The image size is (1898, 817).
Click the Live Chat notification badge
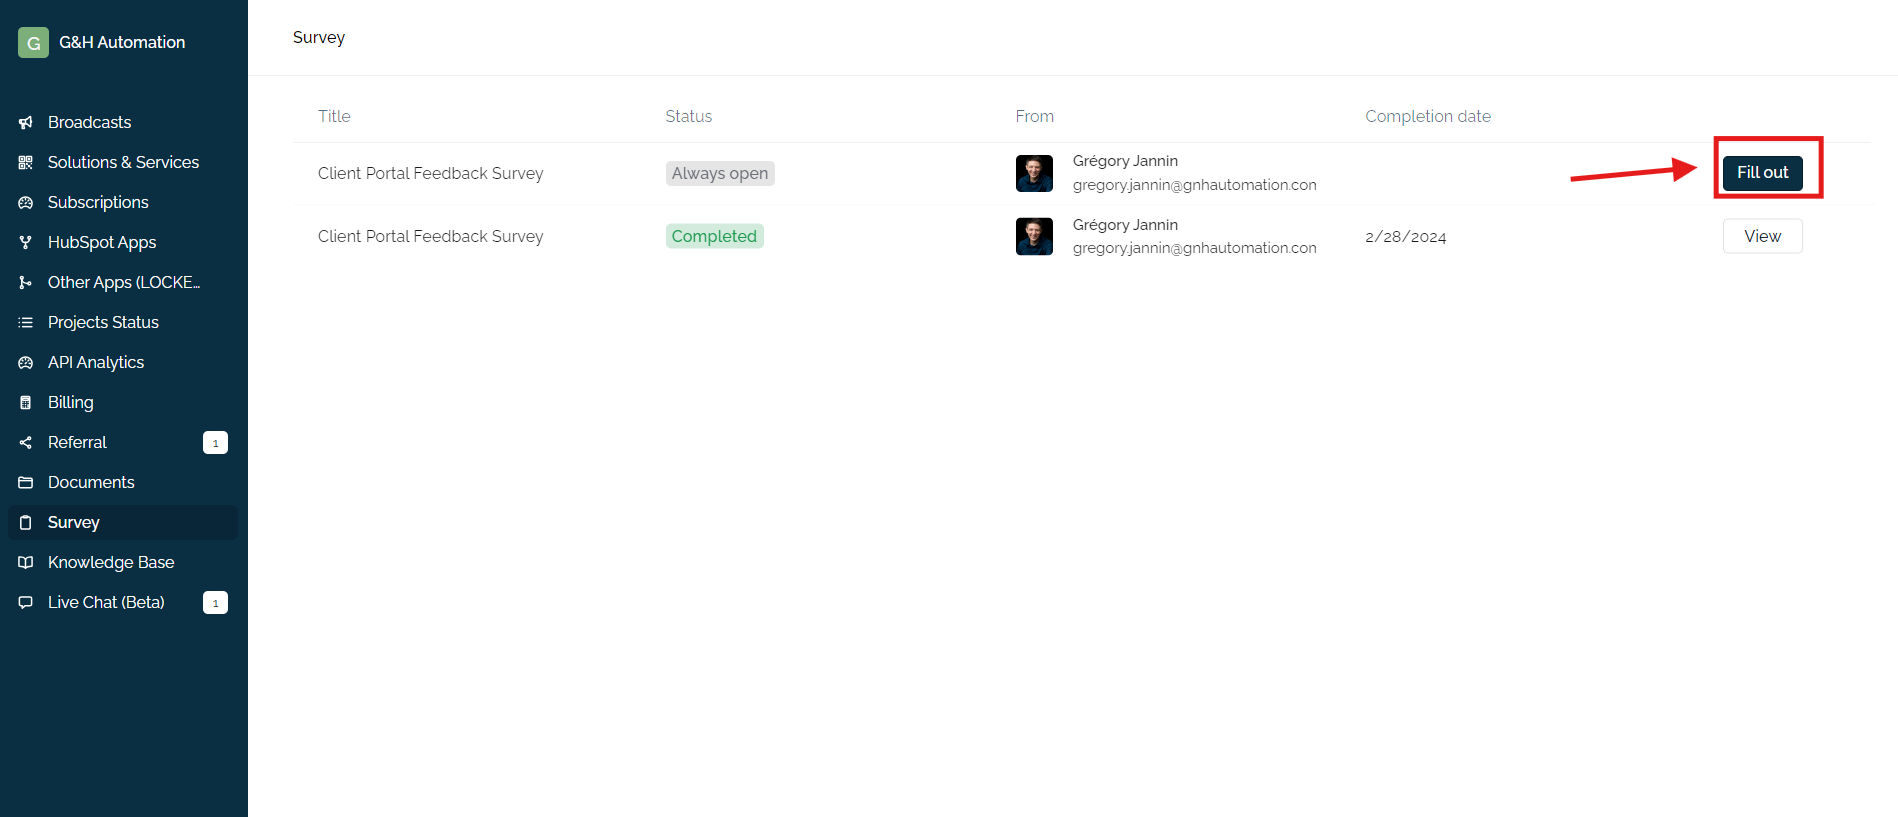click(x=215, y=602)
